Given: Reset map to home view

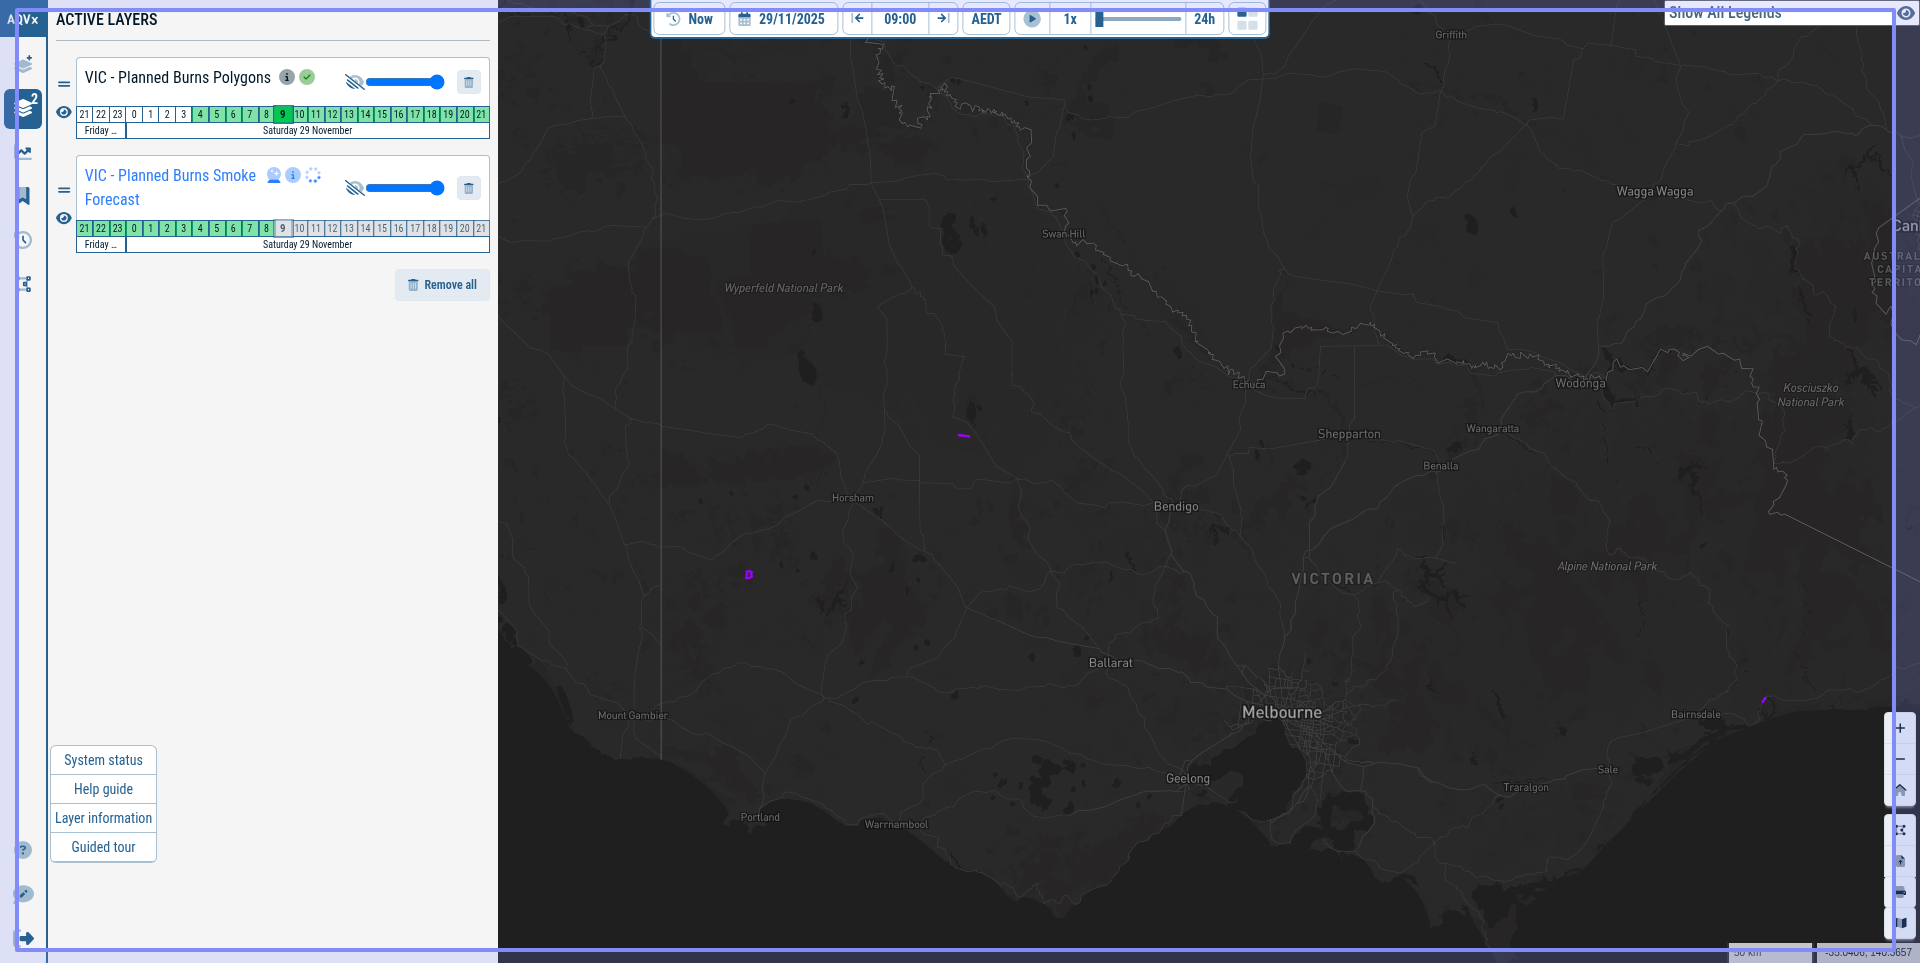Looking at the screenshot, I should pos(1900,789).
